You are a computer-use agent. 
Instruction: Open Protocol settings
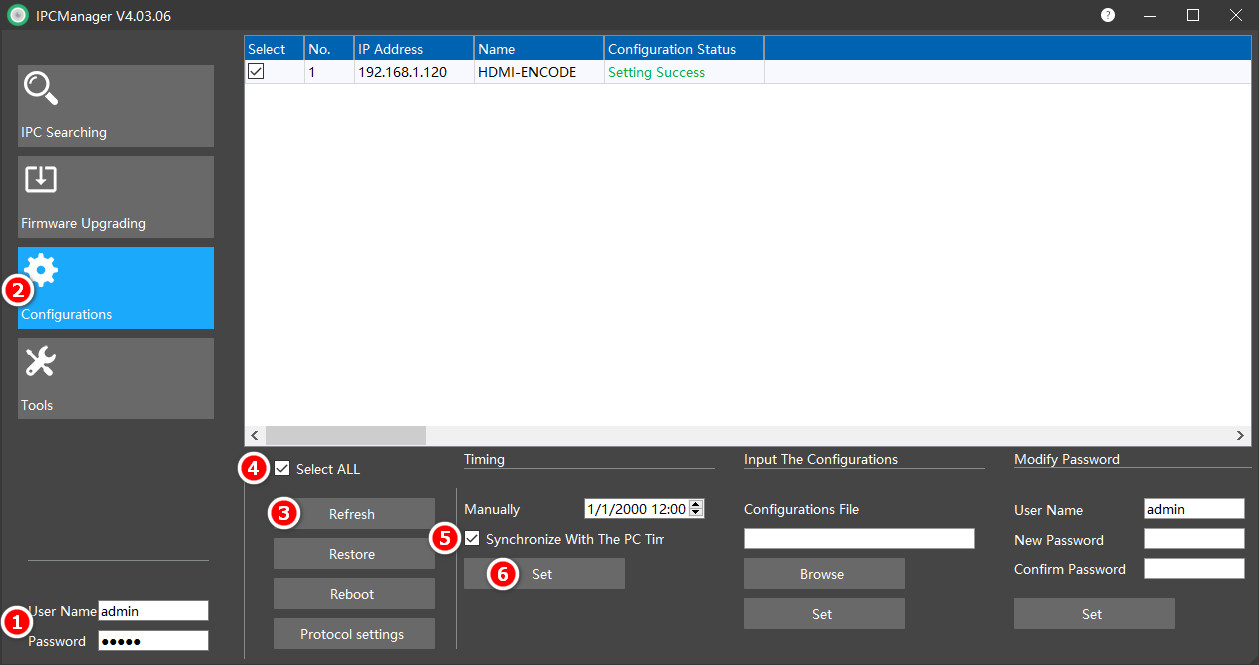[x=354, y=634]
